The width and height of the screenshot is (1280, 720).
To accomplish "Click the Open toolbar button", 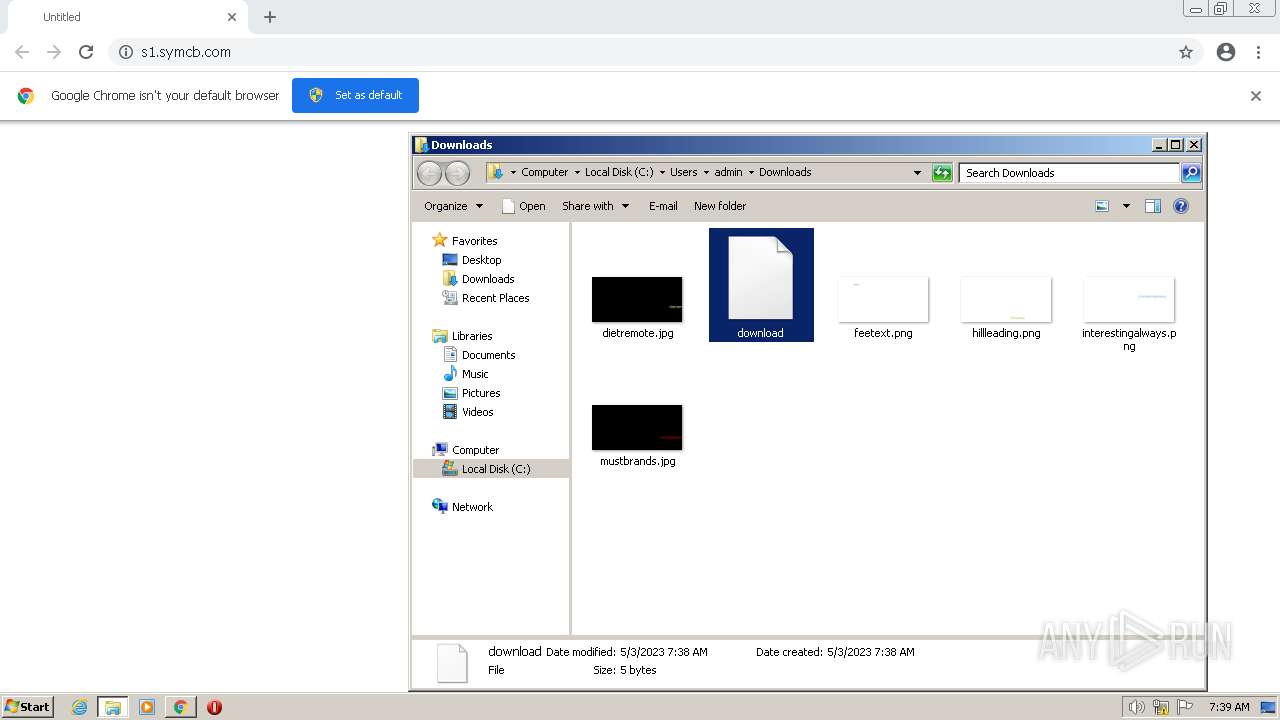I will click(x=523, y=206).
